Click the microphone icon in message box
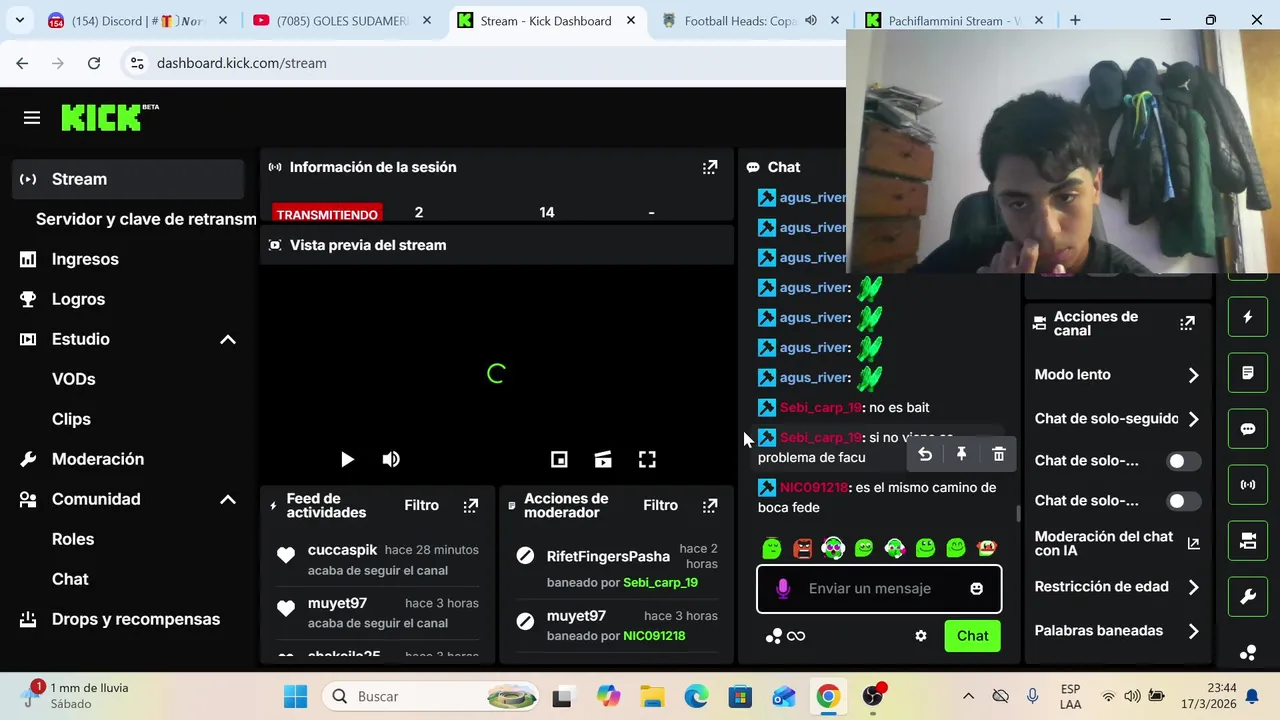Image resolution: width=1280 pixels, height=720 pixels. pos(783,589)
